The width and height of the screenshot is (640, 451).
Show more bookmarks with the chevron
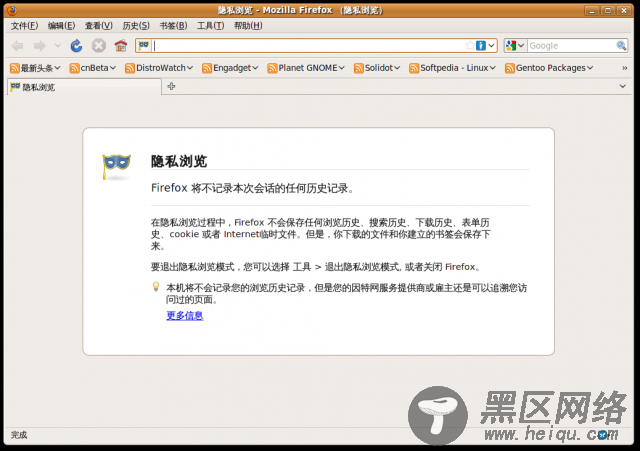pos(624,68)
